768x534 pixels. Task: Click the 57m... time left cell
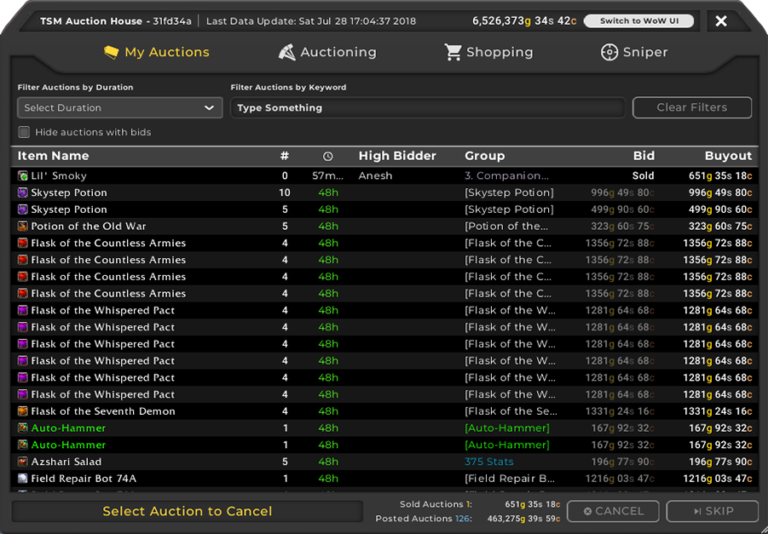coord(328,176)
